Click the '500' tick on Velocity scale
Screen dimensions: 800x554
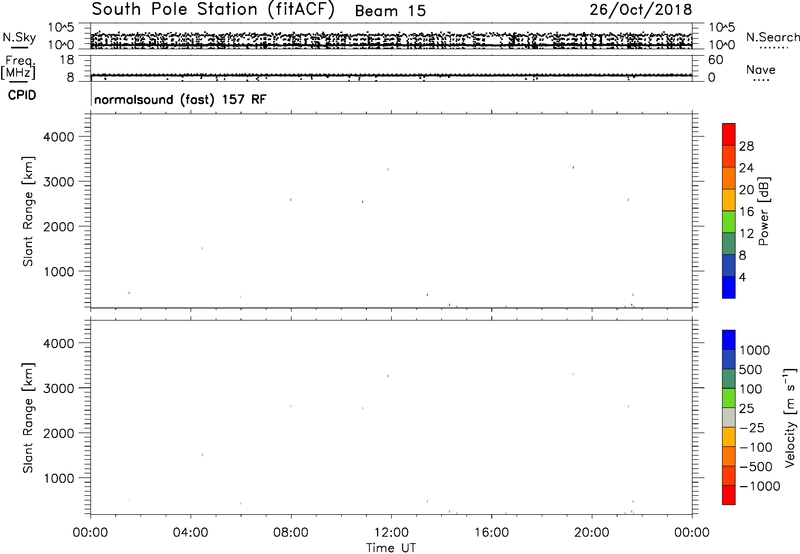751,370
